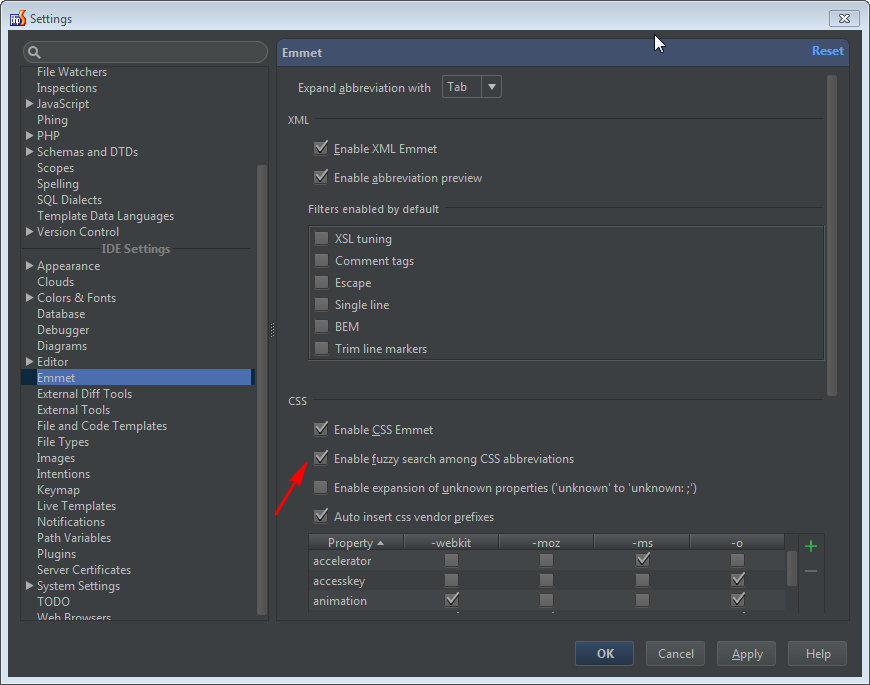The image size is (870, 685).
Task: Sort table by Property column arrow
Action: pyautogui.click(x=380, y=543)
